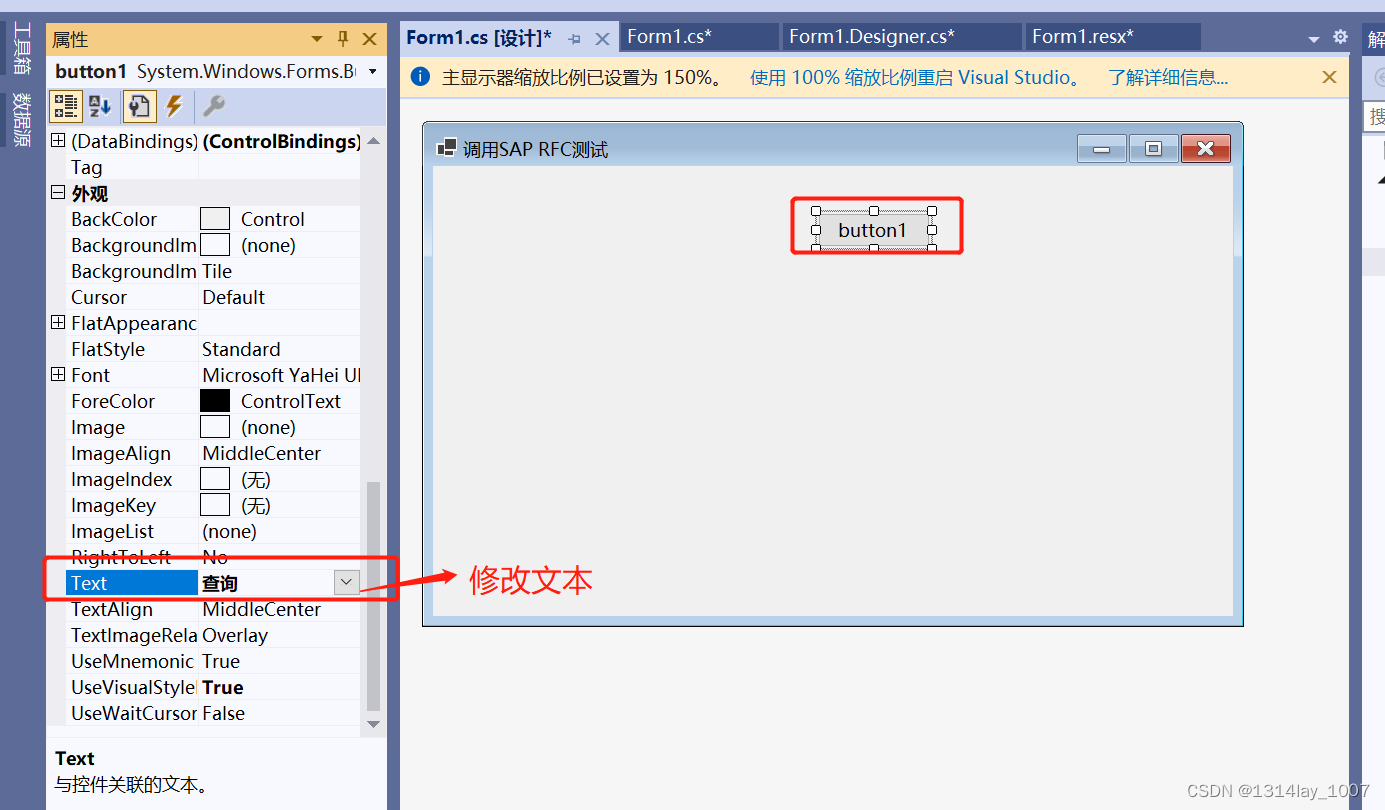
Task: Open the 工具箱 side tab
Action: 21,49
